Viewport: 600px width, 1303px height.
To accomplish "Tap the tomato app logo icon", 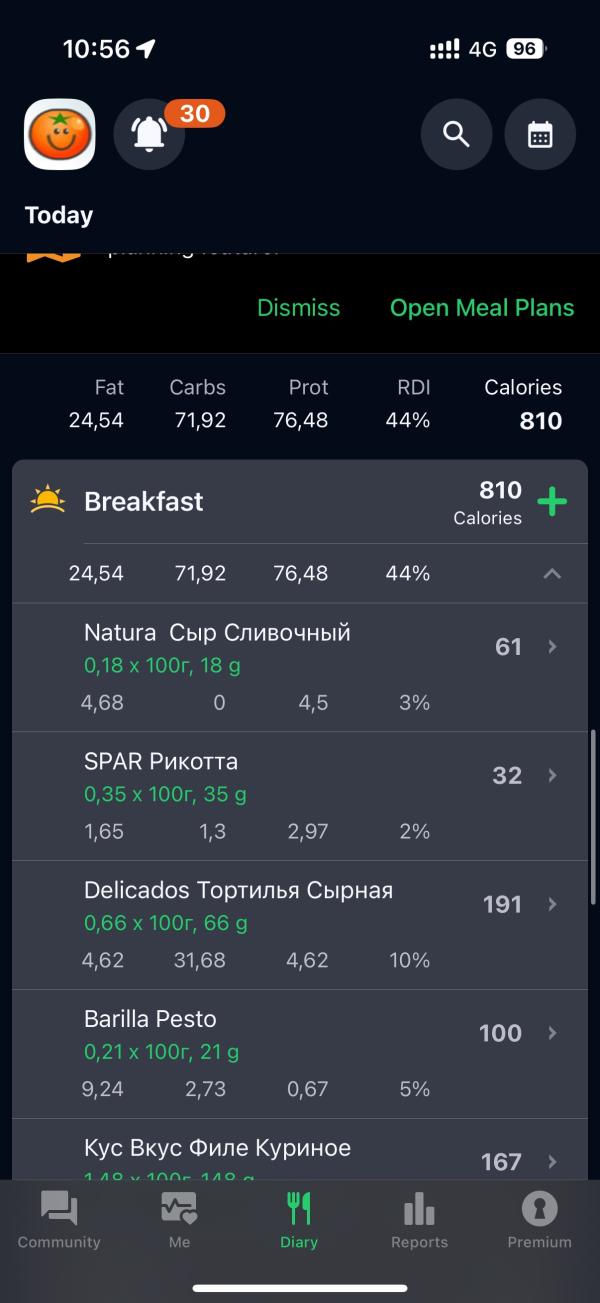I will (x=60, y=134).
